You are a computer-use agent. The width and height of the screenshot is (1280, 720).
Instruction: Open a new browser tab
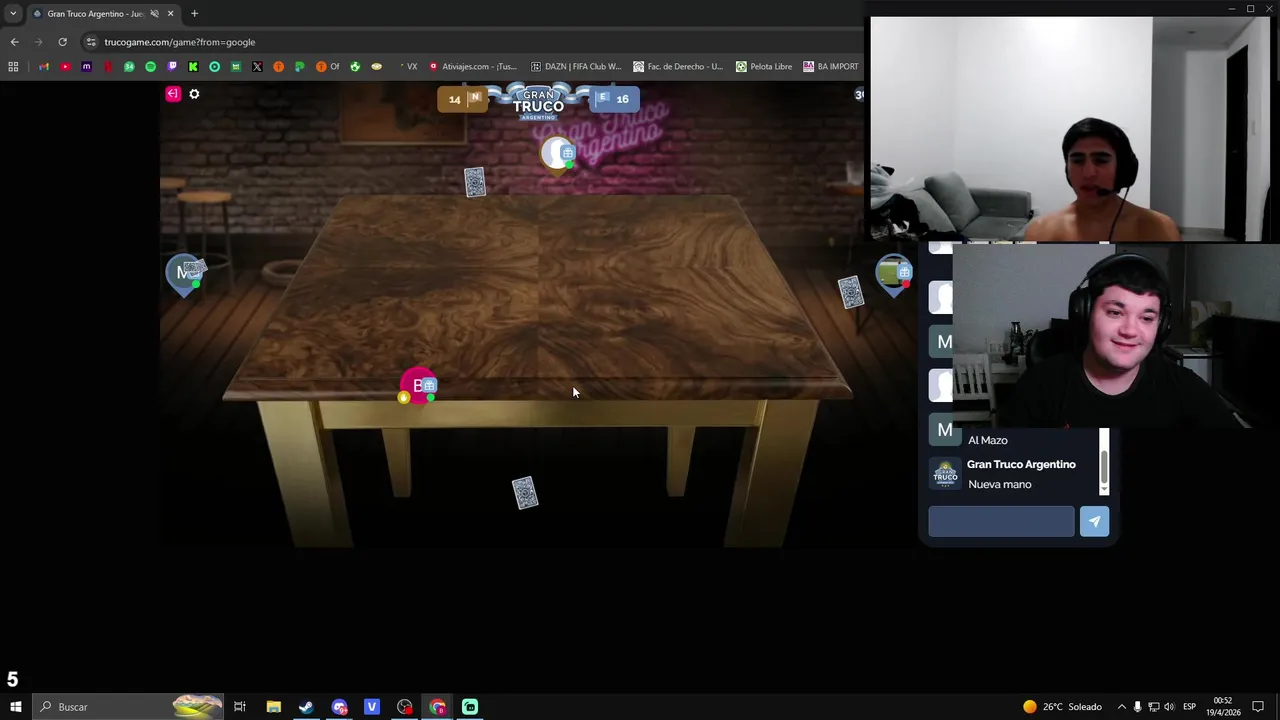pos(194,13)
